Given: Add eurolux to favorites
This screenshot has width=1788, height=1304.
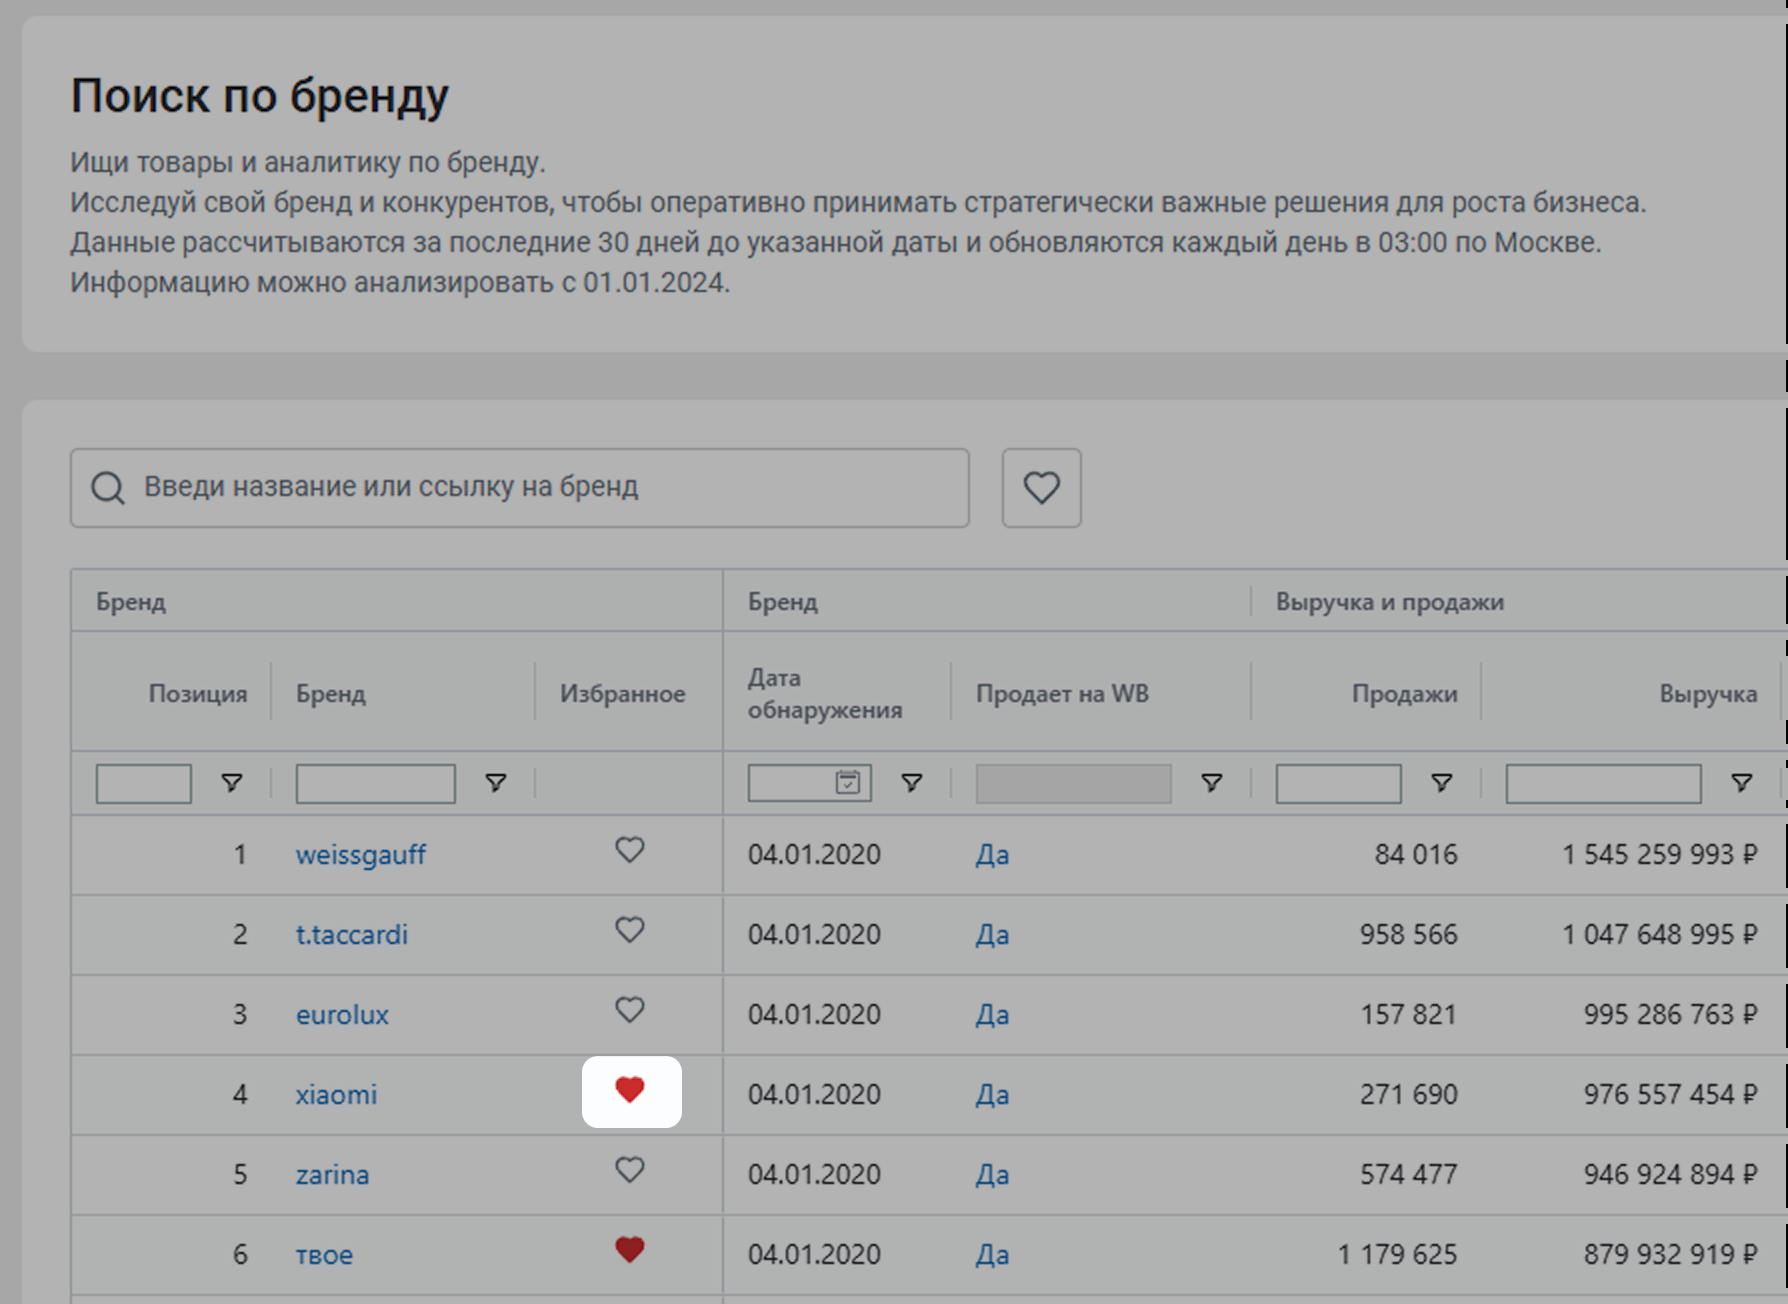Looking at the screenshot, I should [x=630, y=1010].
